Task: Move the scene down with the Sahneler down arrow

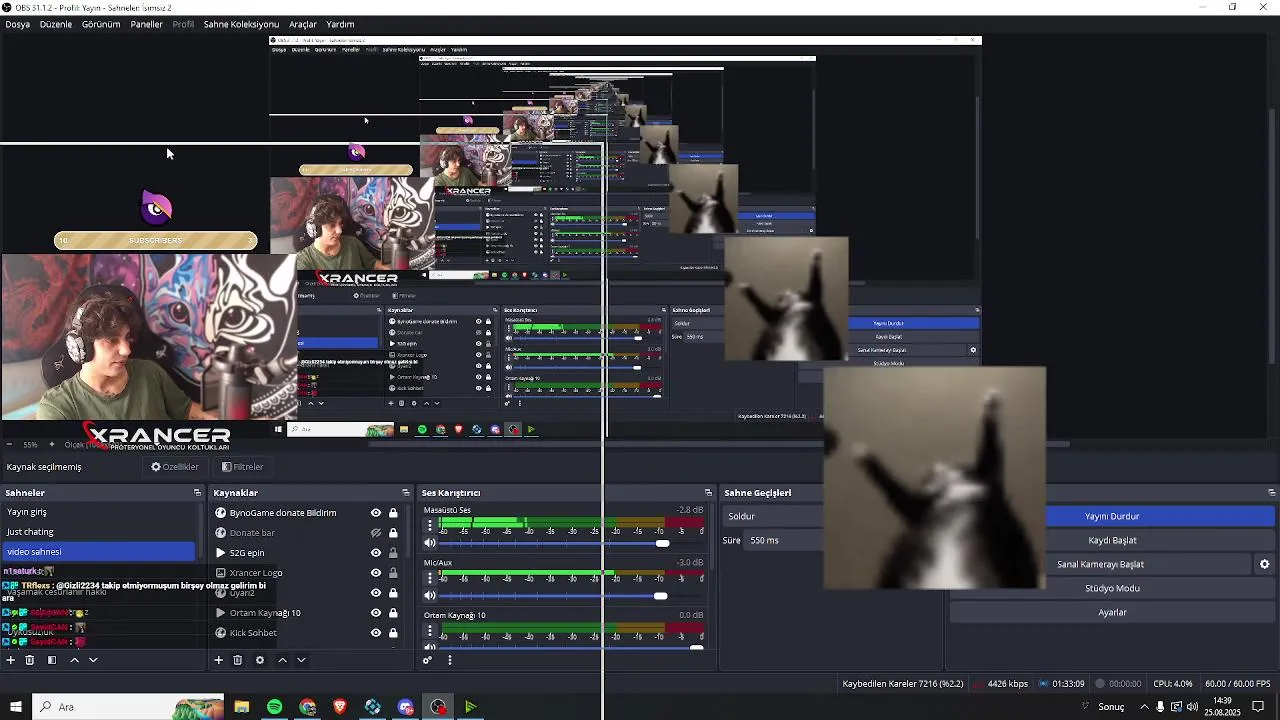Action: [x=93, y=660]
